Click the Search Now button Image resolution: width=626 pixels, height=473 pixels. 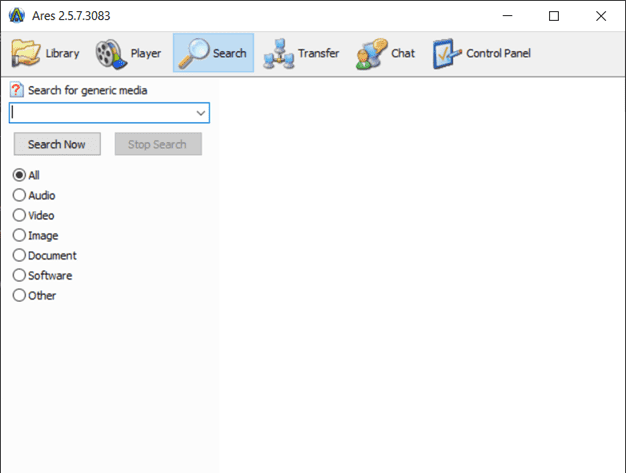[57, 144]
